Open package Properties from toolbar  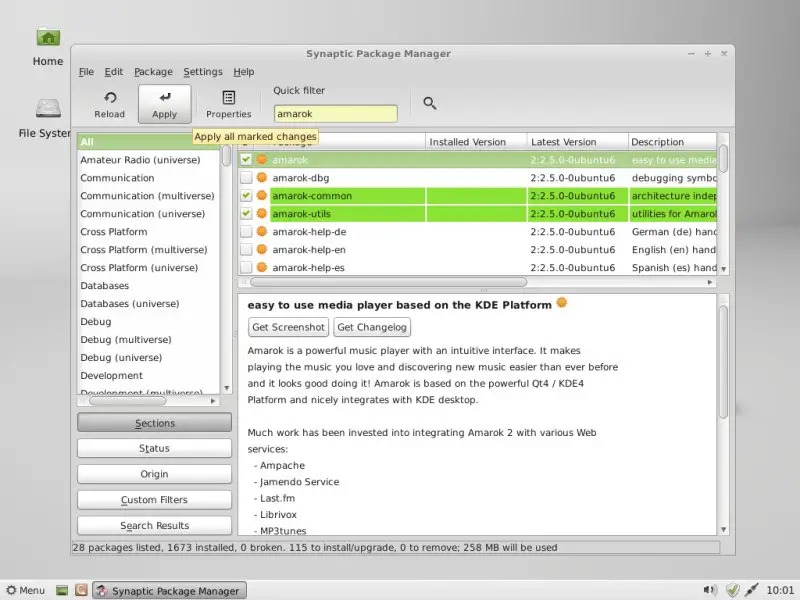click(228, 103)
